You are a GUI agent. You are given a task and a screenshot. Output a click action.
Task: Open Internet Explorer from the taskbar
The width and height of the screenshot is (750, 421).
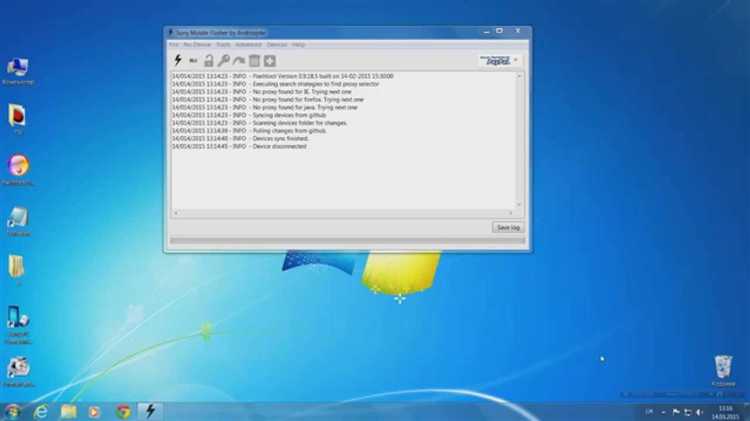coord(41,411)
